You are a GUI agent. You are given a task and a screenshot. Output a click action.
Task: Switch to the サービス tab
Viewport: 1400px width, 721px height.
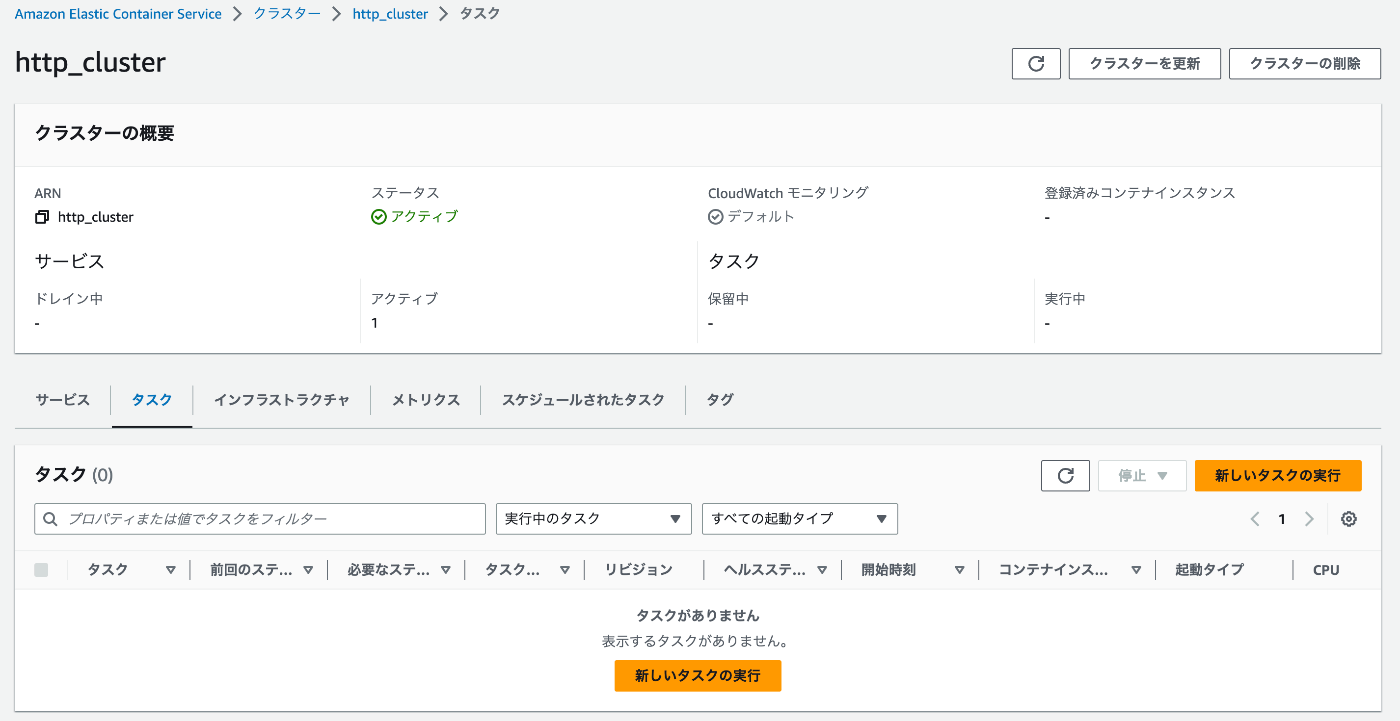pyautogui.click(x=63, y=400)
